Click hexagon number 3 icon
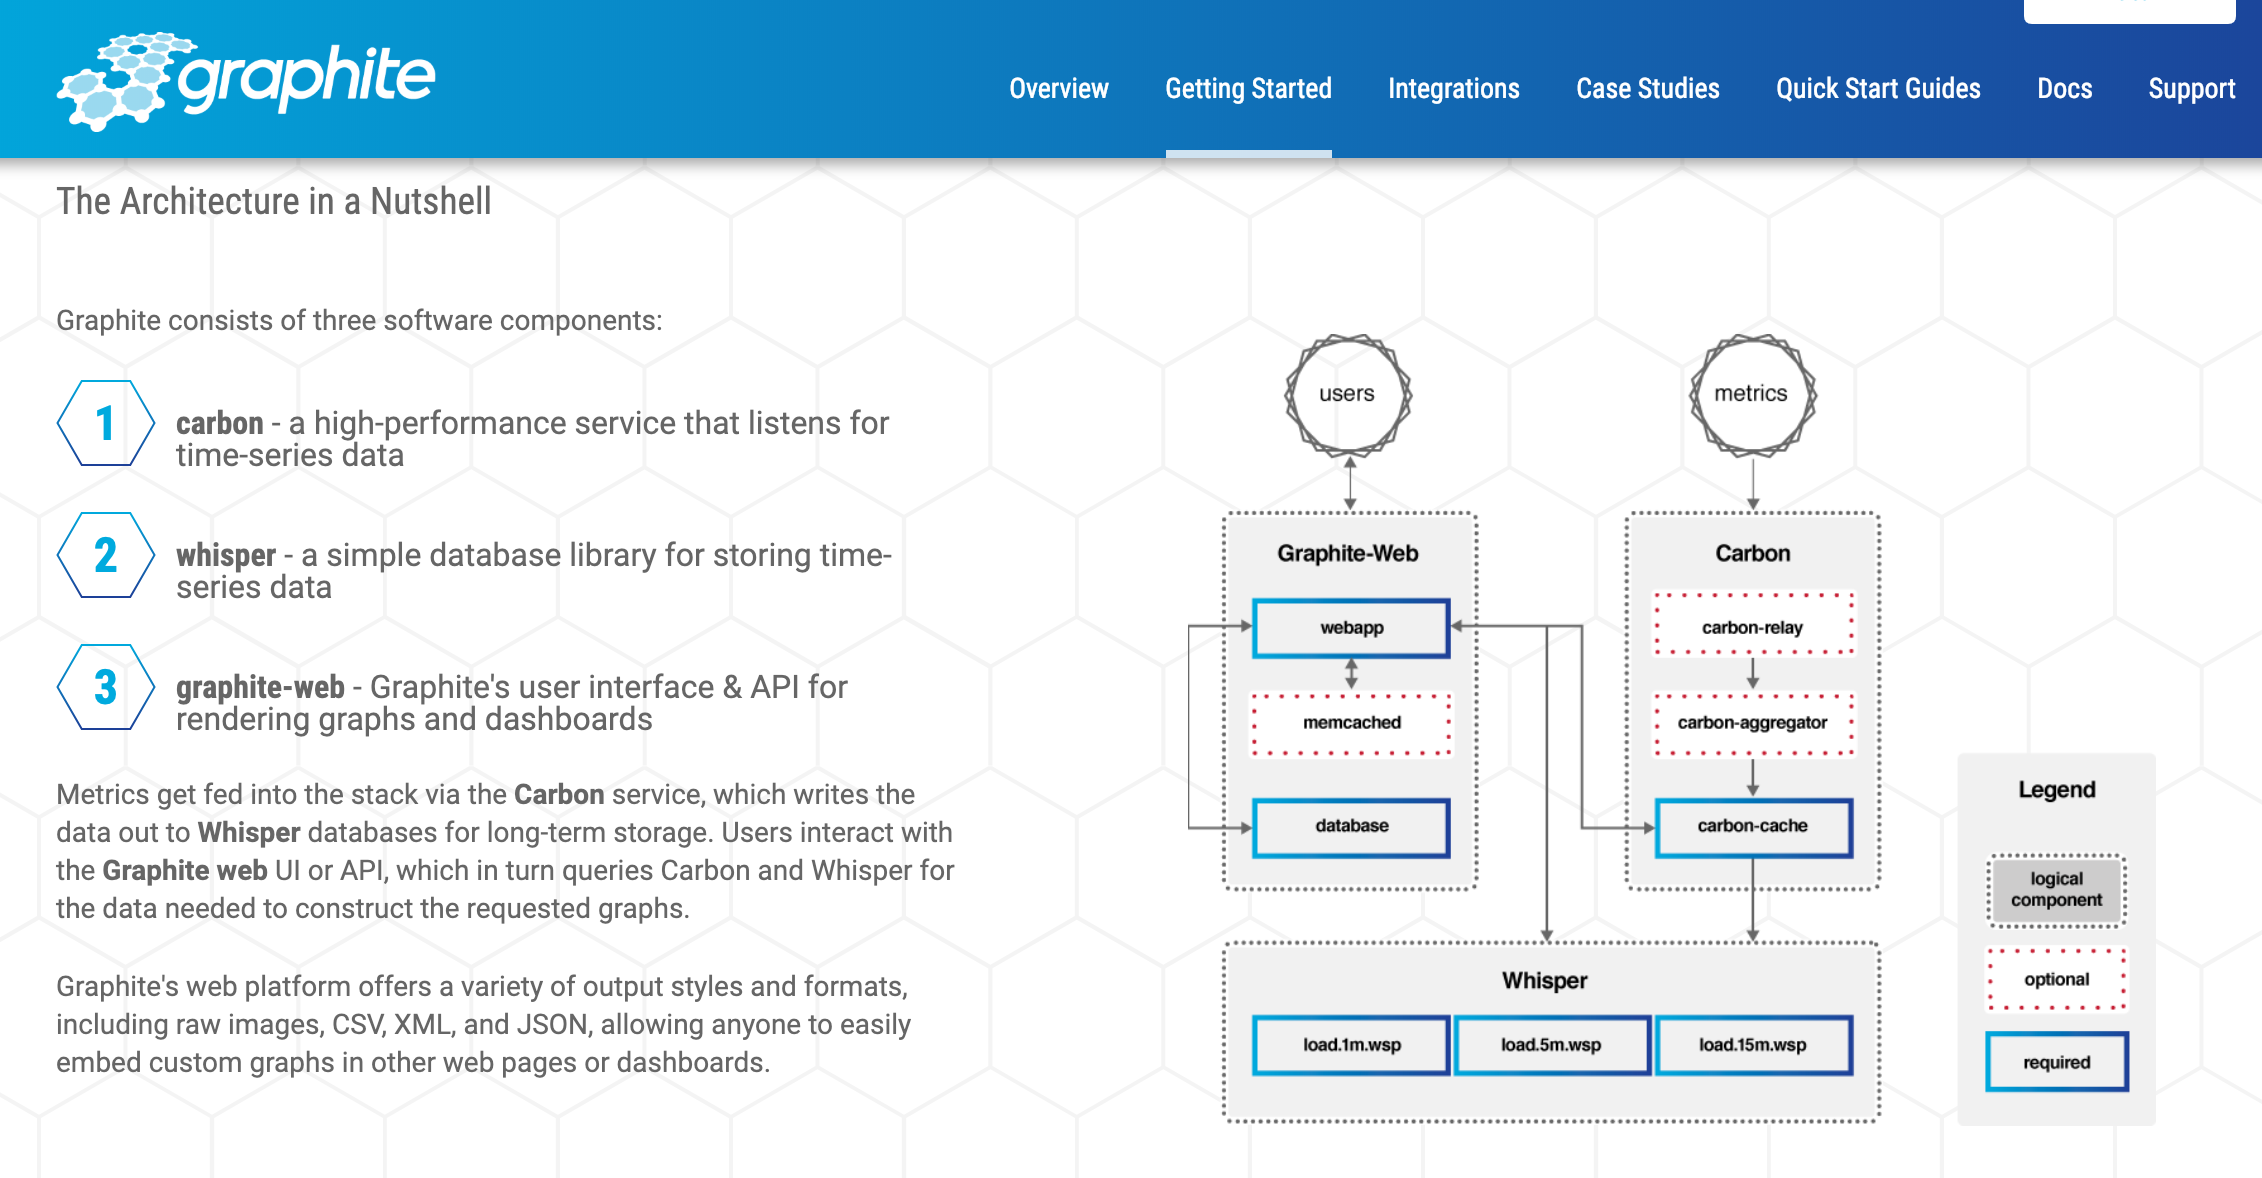The image size is (2262, 1178). 105,687
